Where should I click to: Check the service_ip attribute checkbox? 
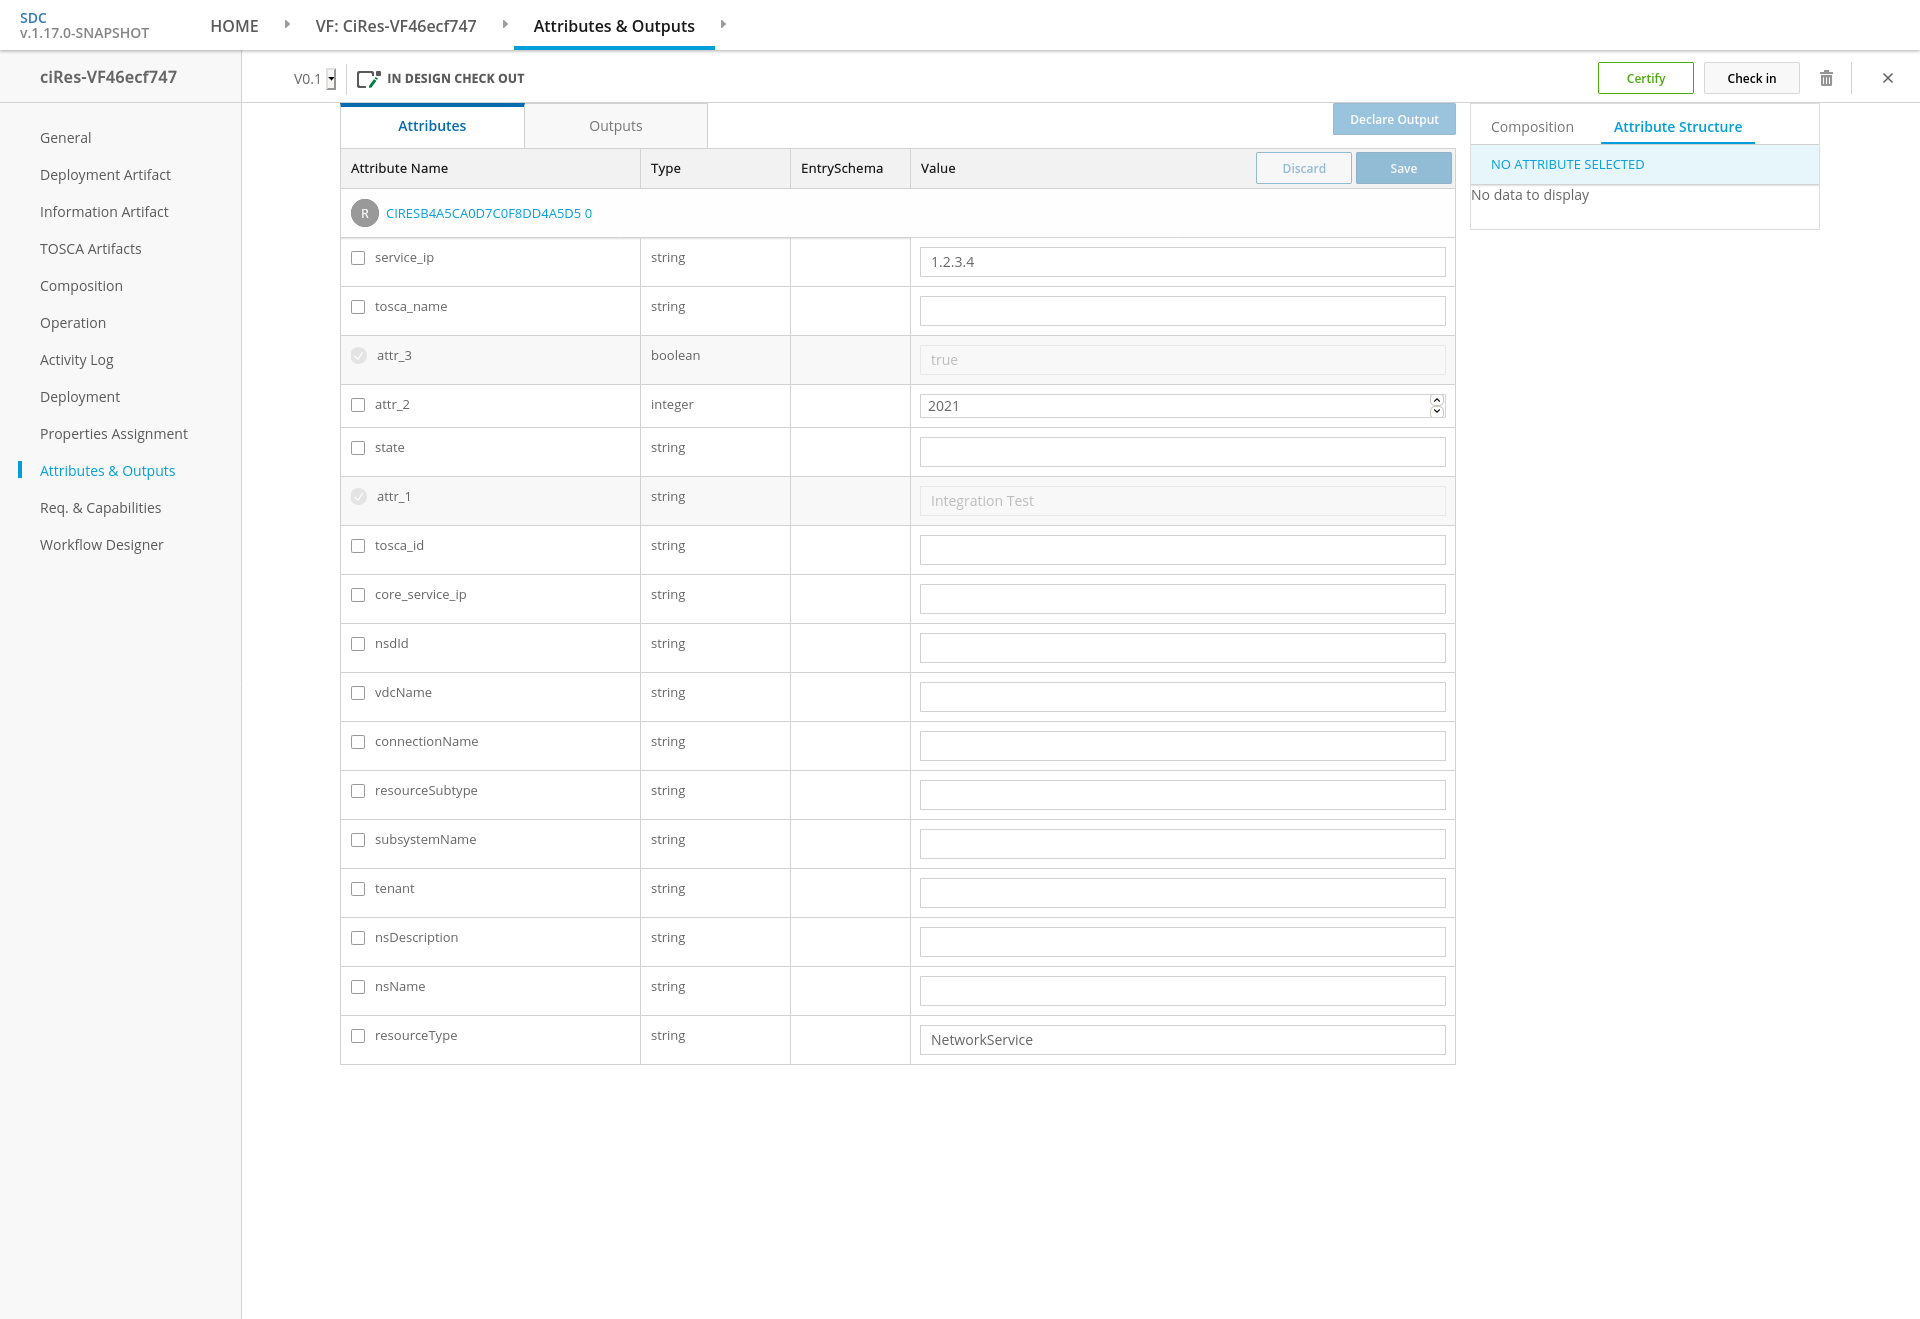tap(358, 258)
